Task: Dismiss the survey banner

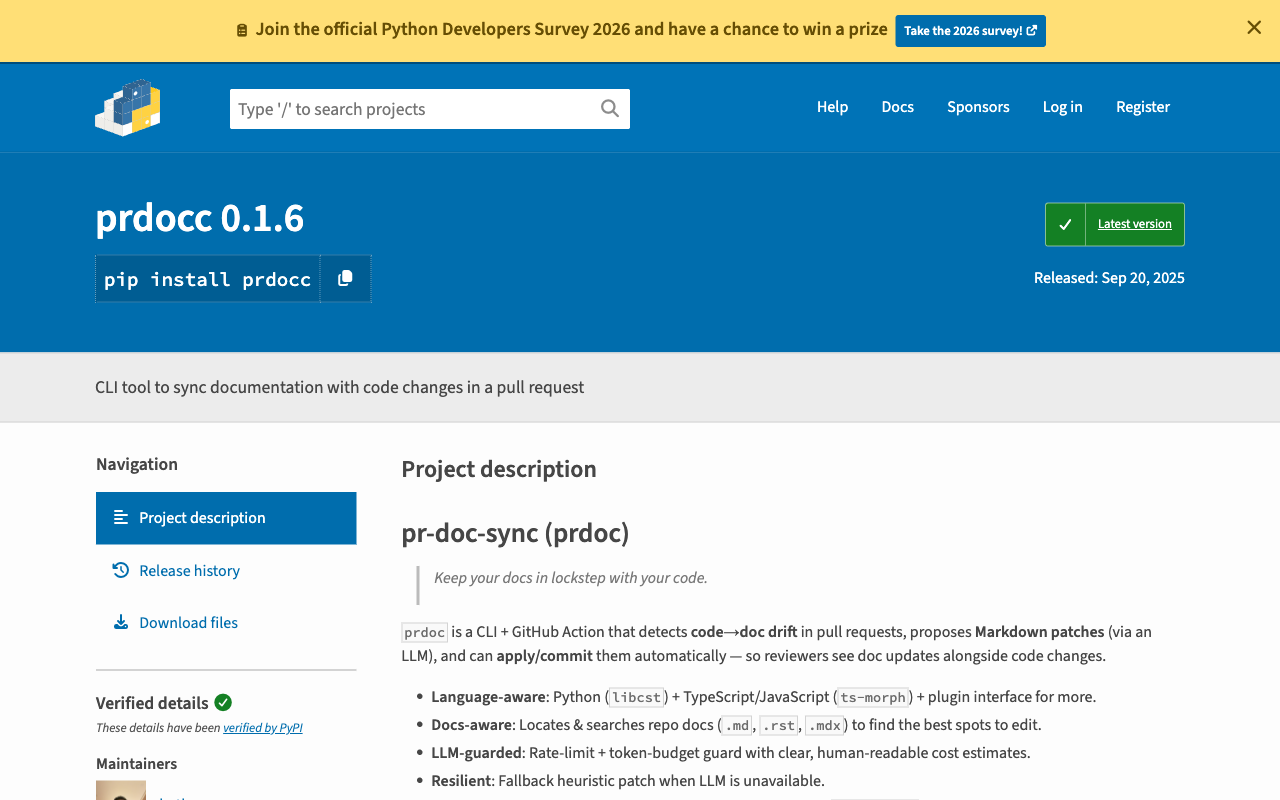Action: (1253, 28)
